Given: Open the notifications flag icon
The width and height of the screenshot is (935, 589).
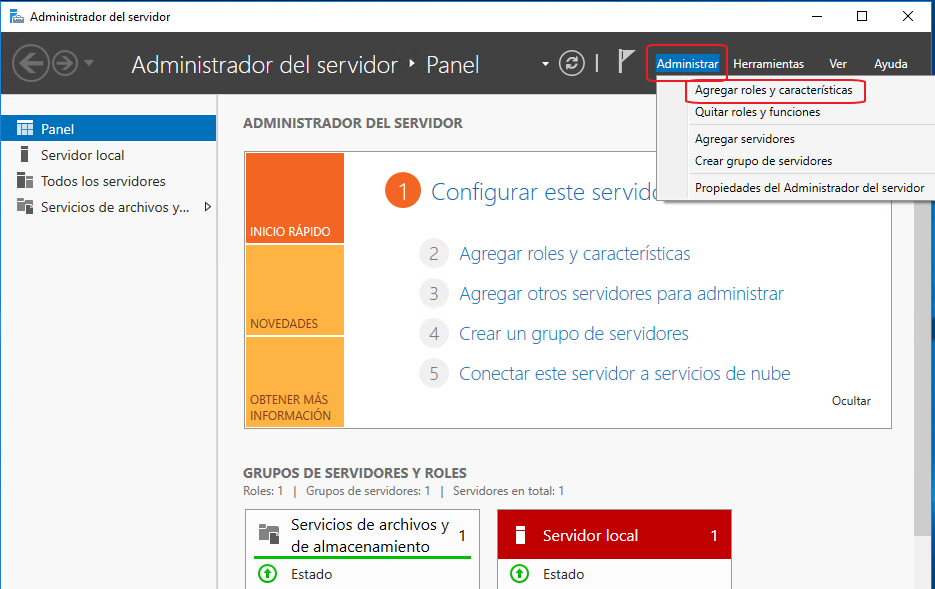Looking at the screenshot, I should tap(626, 61).
